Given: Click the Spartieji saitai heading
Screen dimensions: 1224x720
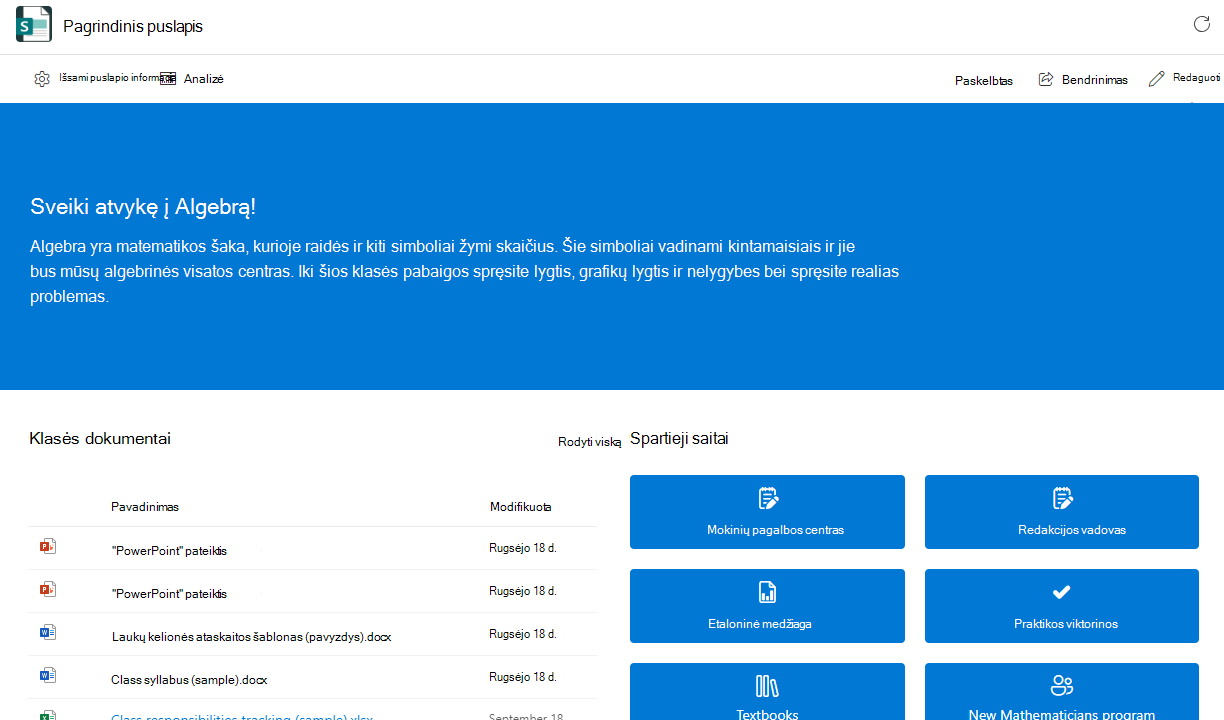Looking at the screenshot, I should (679, 439).
